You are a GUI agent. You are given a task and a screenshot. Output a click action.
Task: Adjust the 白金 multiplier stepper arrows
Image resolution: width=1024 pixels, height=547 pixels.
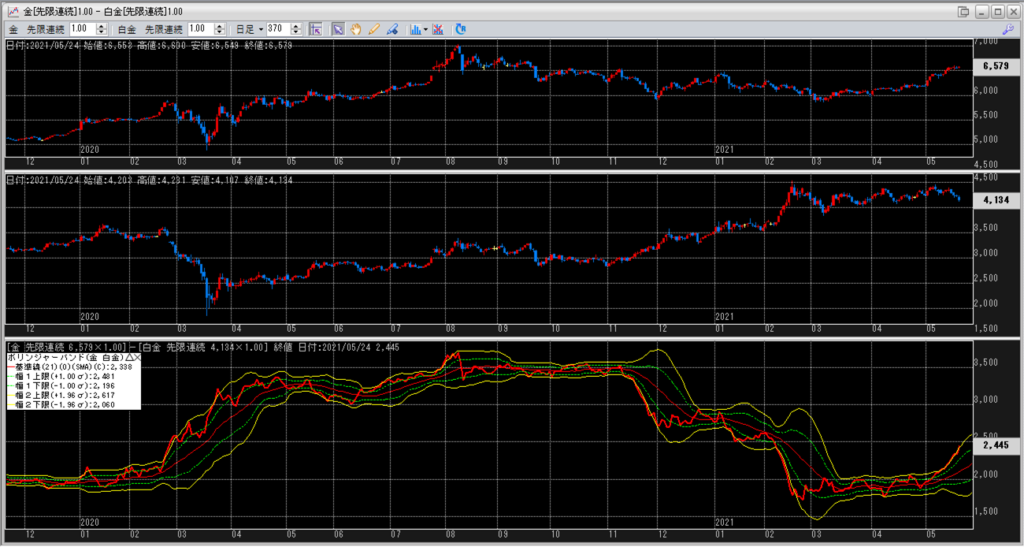click(x=219, y=29)
